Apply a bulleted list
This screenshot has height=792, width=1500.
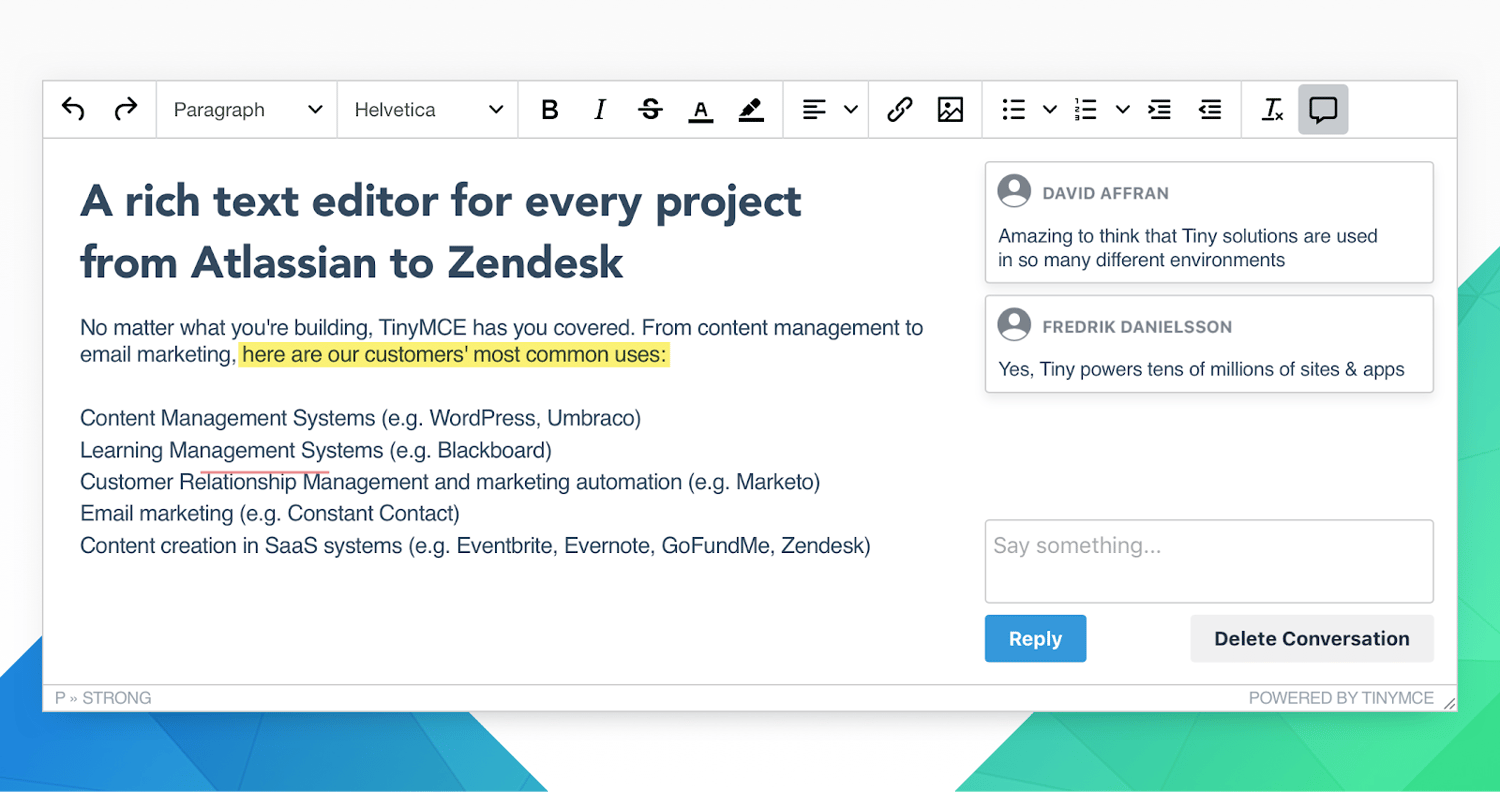coord(1014,110)
